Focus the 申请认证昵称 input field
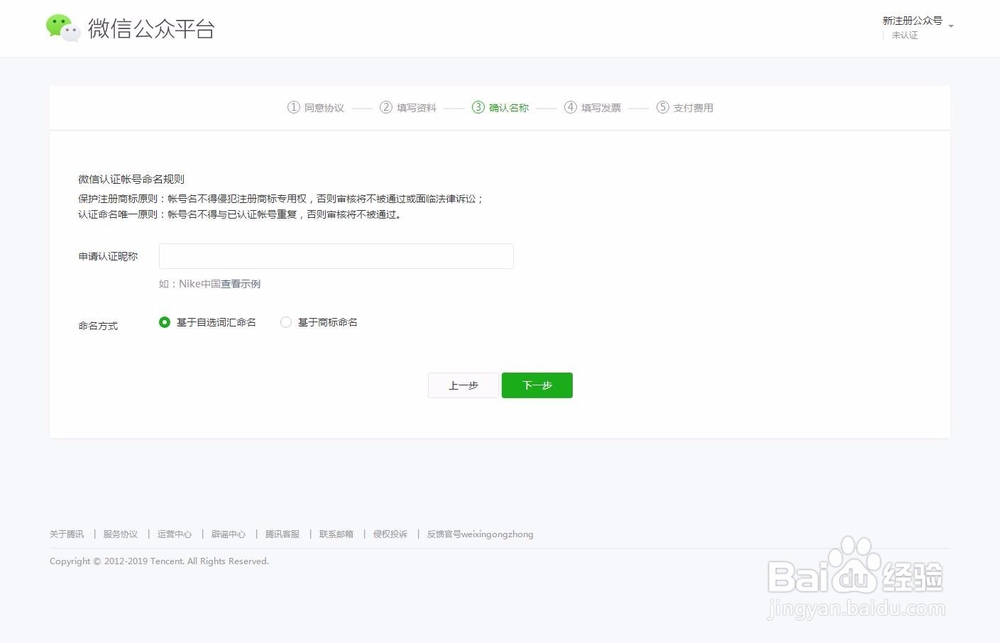1000x643 pixels. [336, 256]
